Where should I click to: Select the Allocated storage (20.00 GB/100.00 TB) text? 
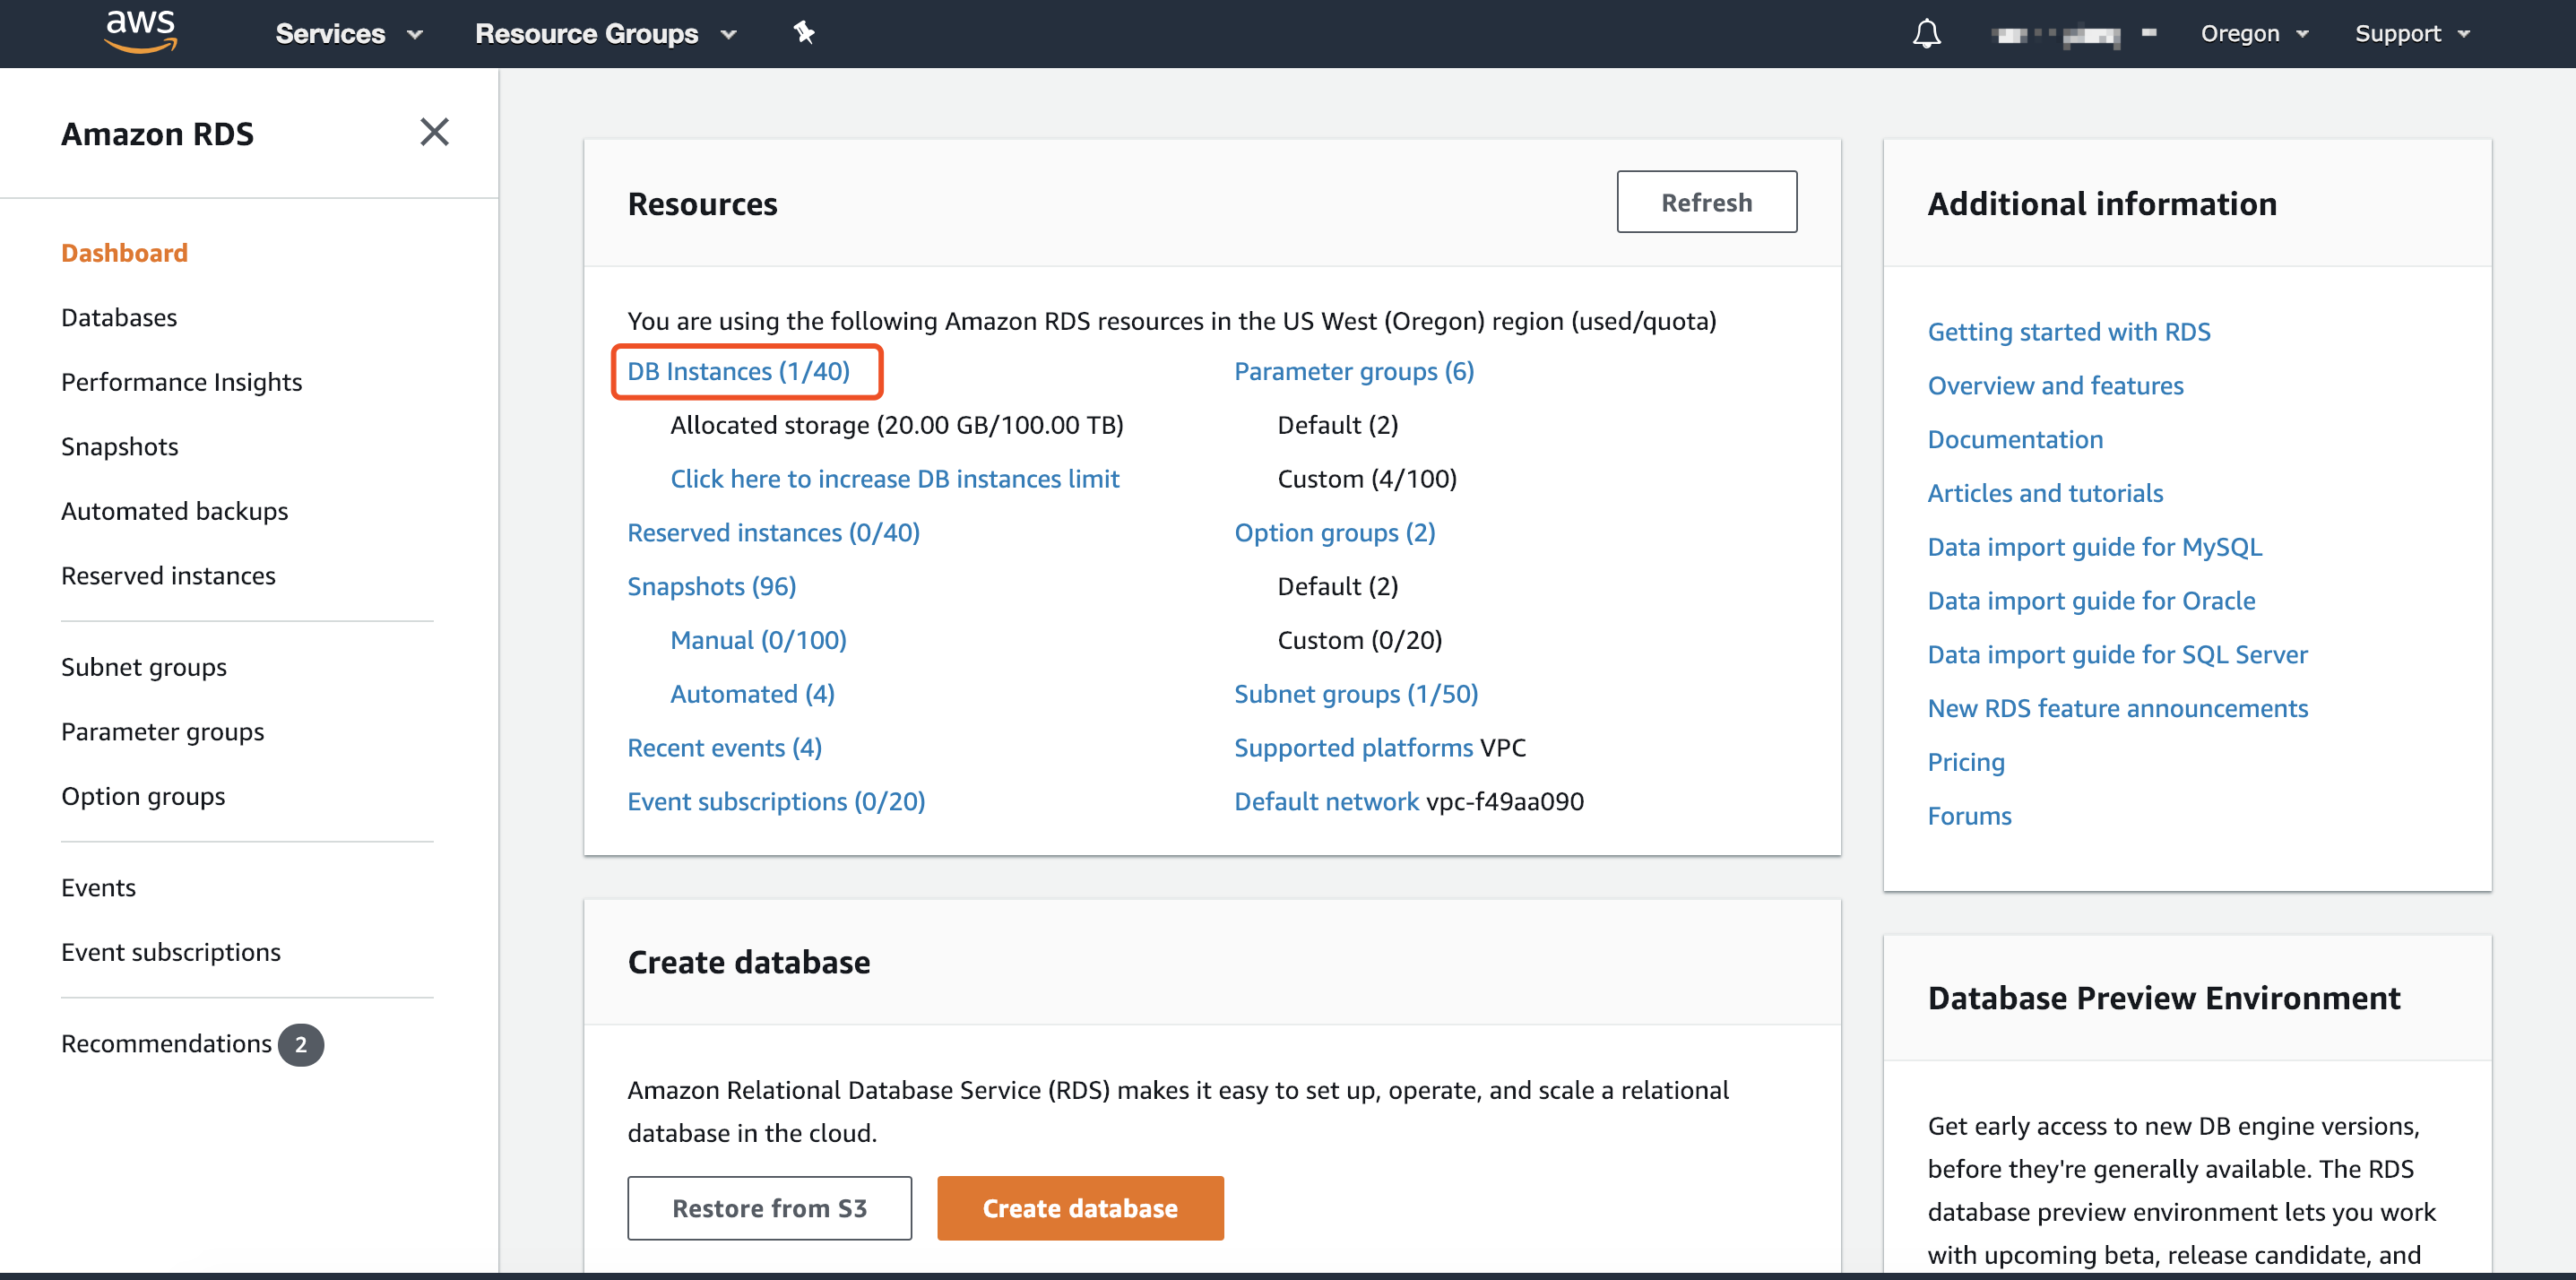point(896,425)
